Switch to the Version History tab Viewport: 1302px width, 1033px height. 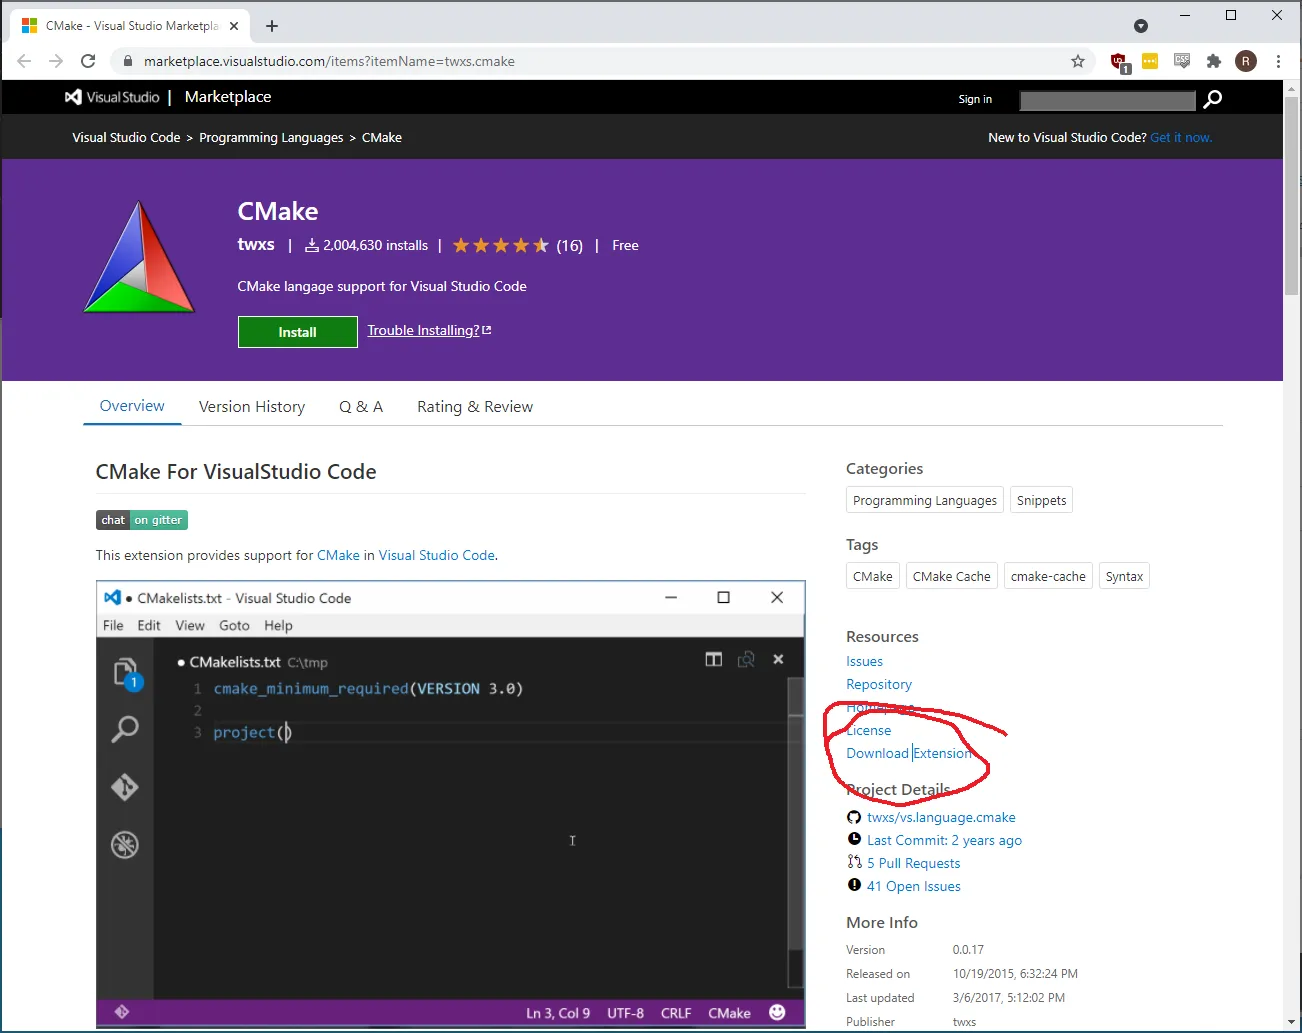[252, 407]
